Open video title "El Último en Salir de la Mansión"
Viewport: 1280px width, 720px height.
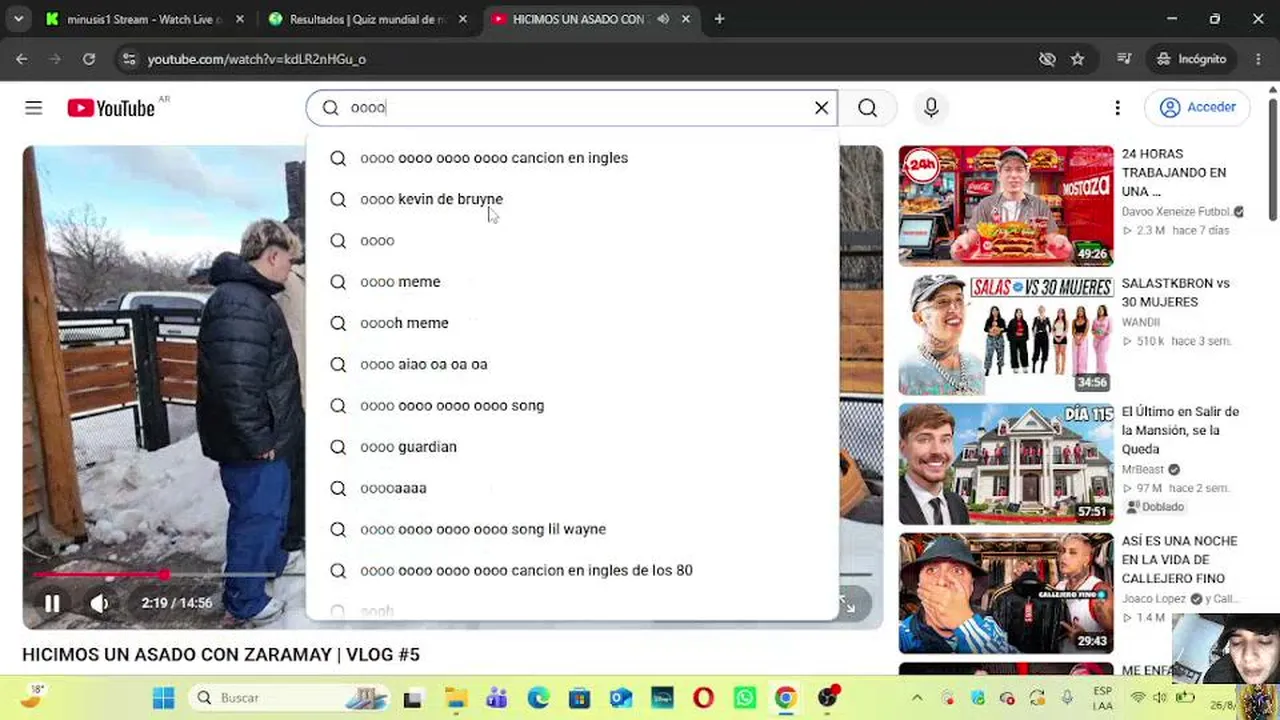(x=1180, y=430)
